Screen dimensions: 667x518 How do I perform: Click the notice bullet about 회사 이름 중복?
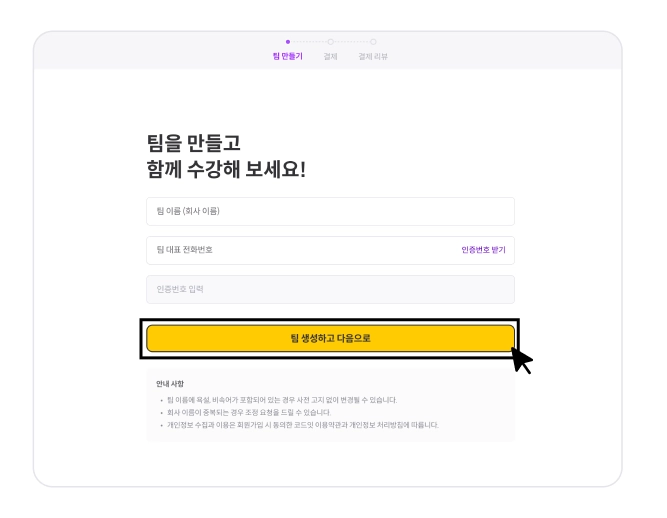click(249, 413)
